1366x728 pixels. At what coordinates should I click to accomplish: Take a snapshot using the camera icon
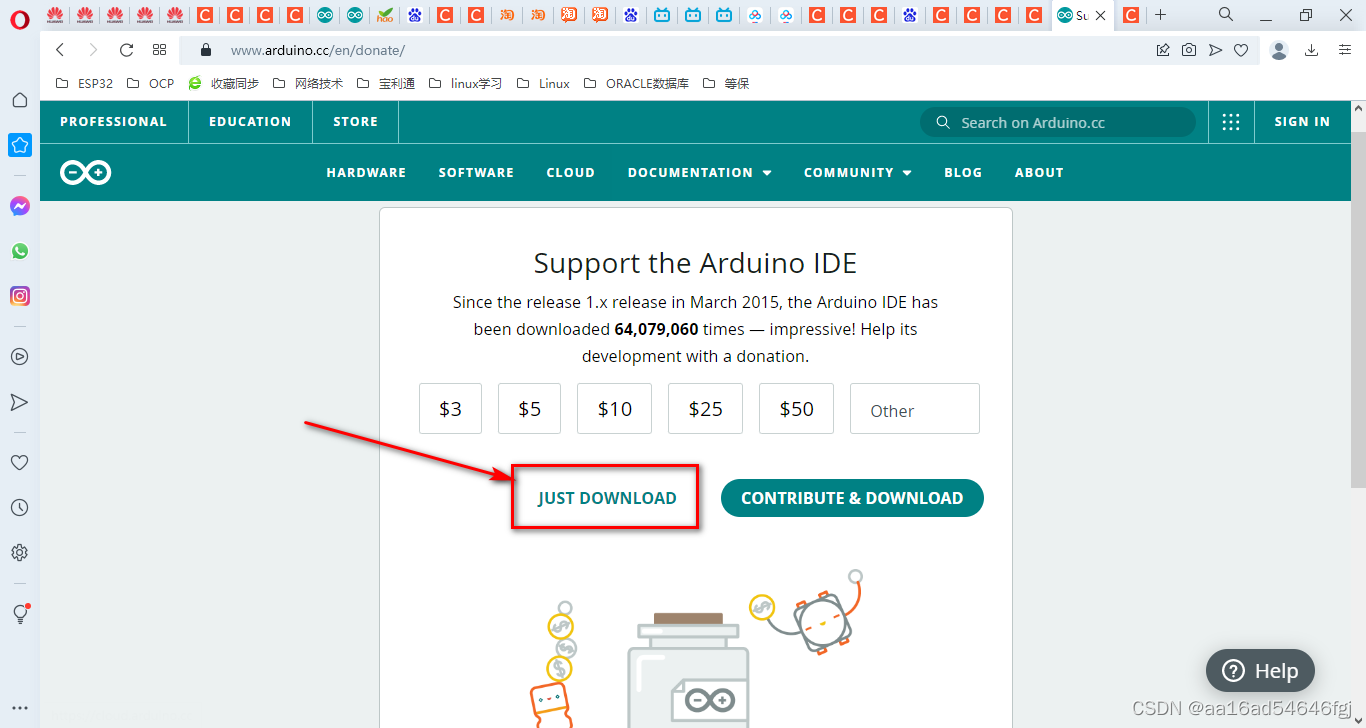tap(1189, 49)
